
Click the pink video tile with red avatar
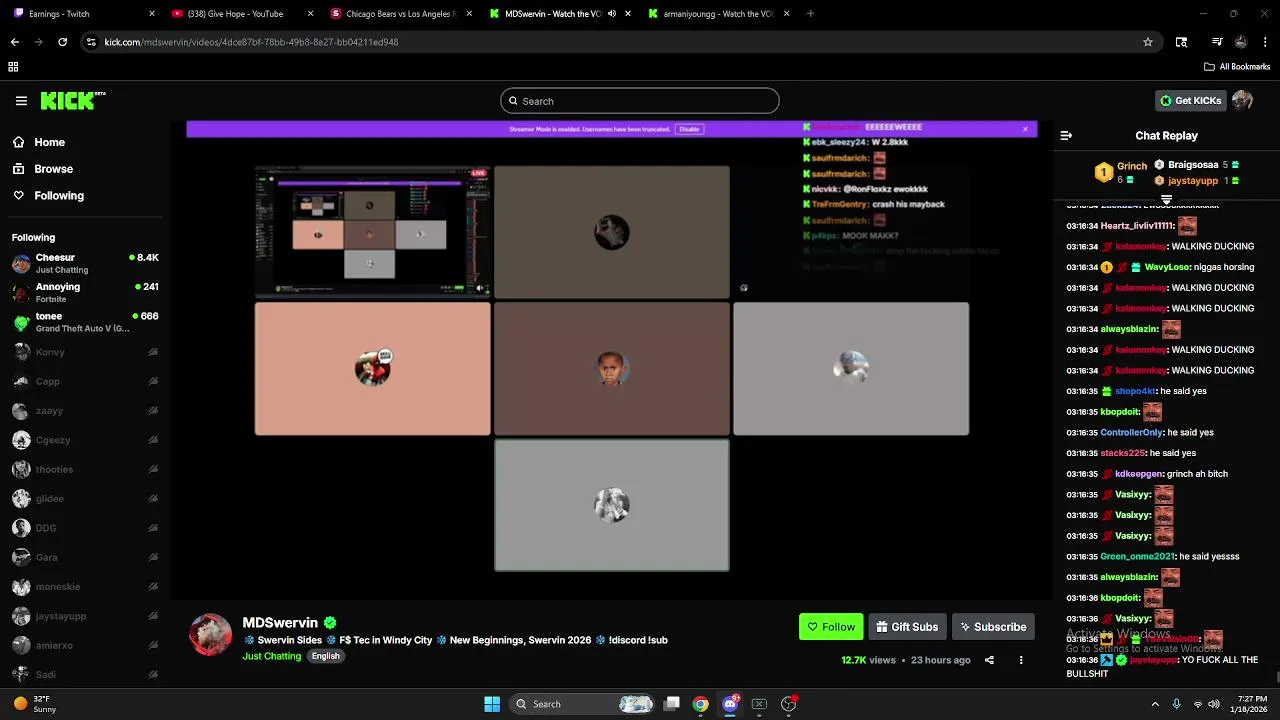click(x=372, y=369)
